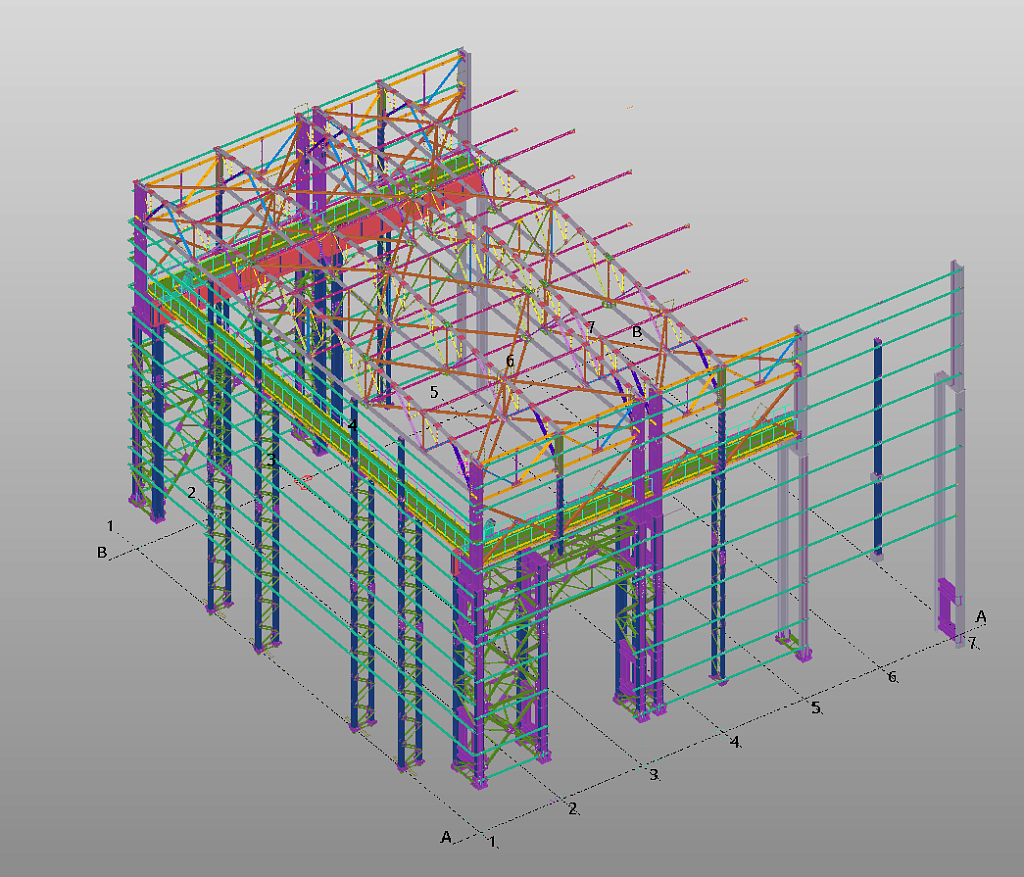Select the A label next to grid 7
Viewport: 1024px width, 877px height.
pos(981,617)
